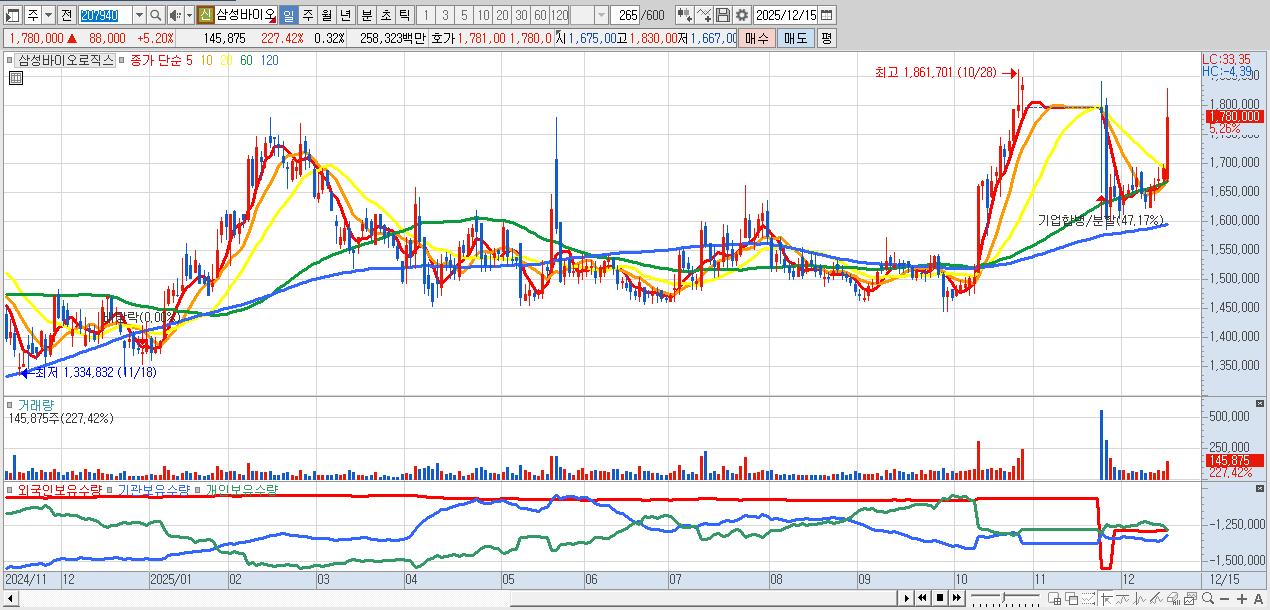This screenshot has width=1270, height=610.
Task: Open chart settings gear icon
Action: click(742, 15)
